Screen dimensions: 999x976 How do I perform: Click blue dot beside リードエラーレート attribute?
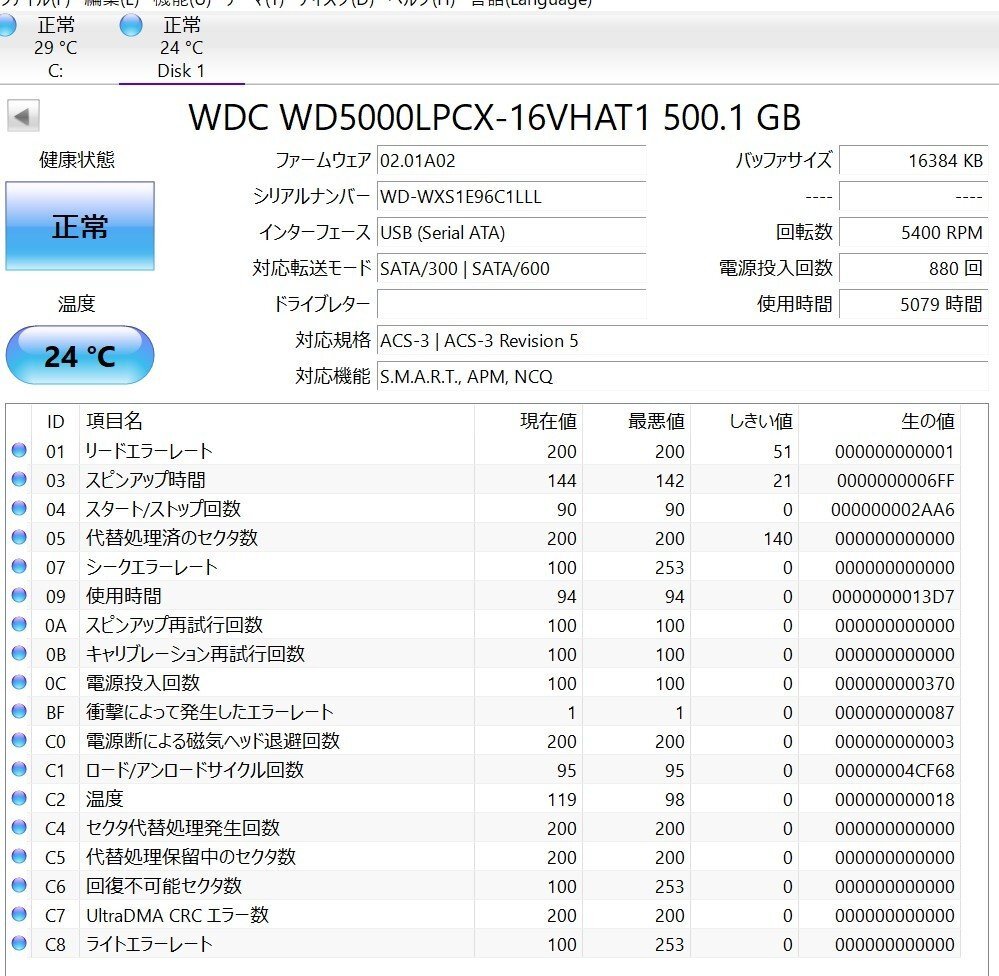(x=17, y=451)
